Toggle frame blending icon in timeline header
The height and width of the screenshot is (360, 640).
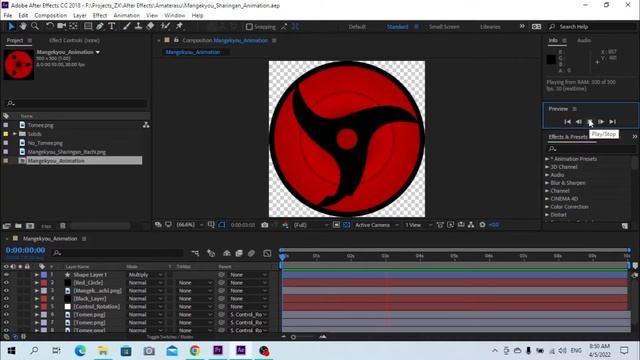(x=239, y=253)
